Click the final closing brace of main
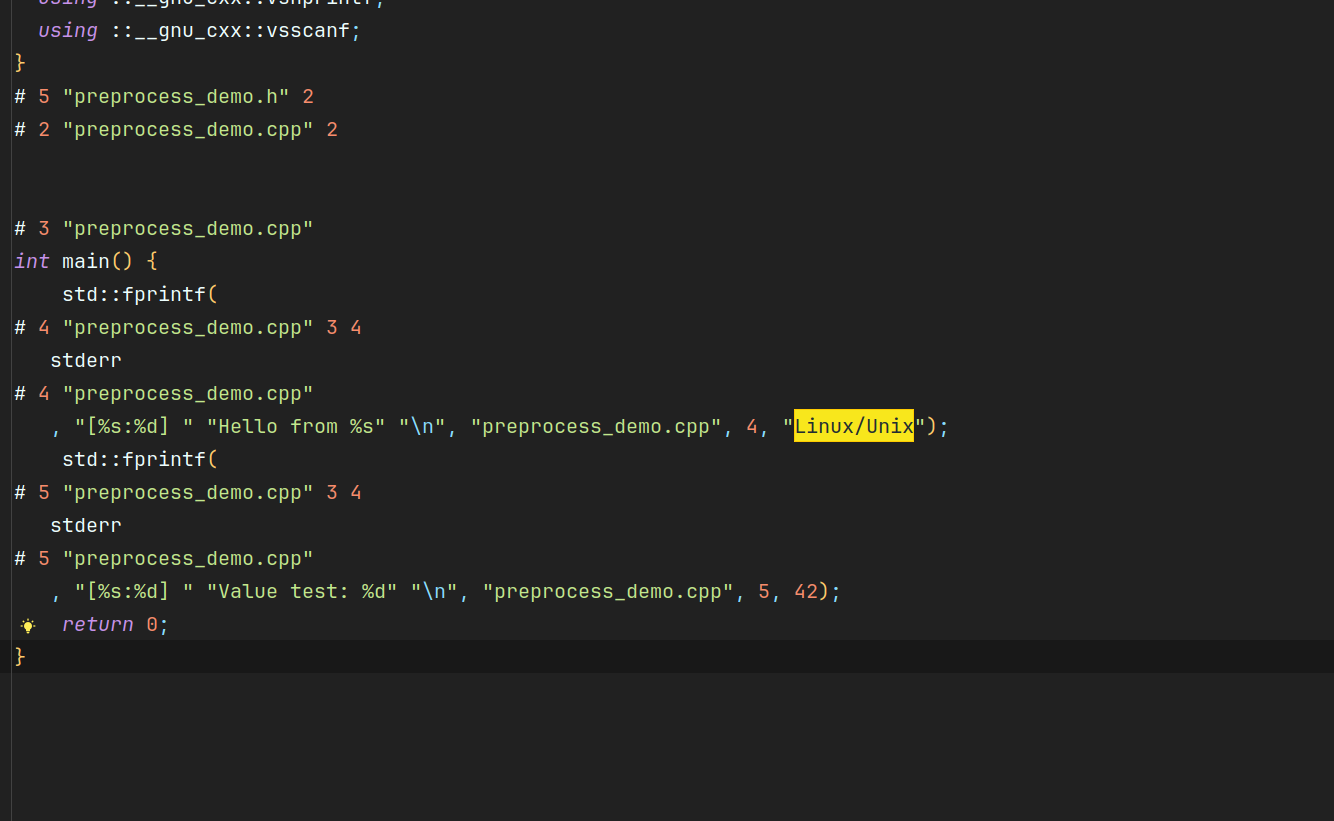This screenshot has height=821, width=1334. click(x=20, y=658)
